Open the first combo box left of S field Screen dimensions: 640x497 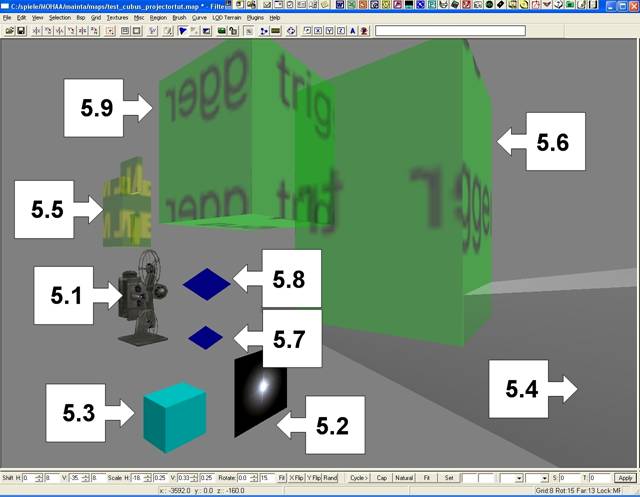coord(512,478)
